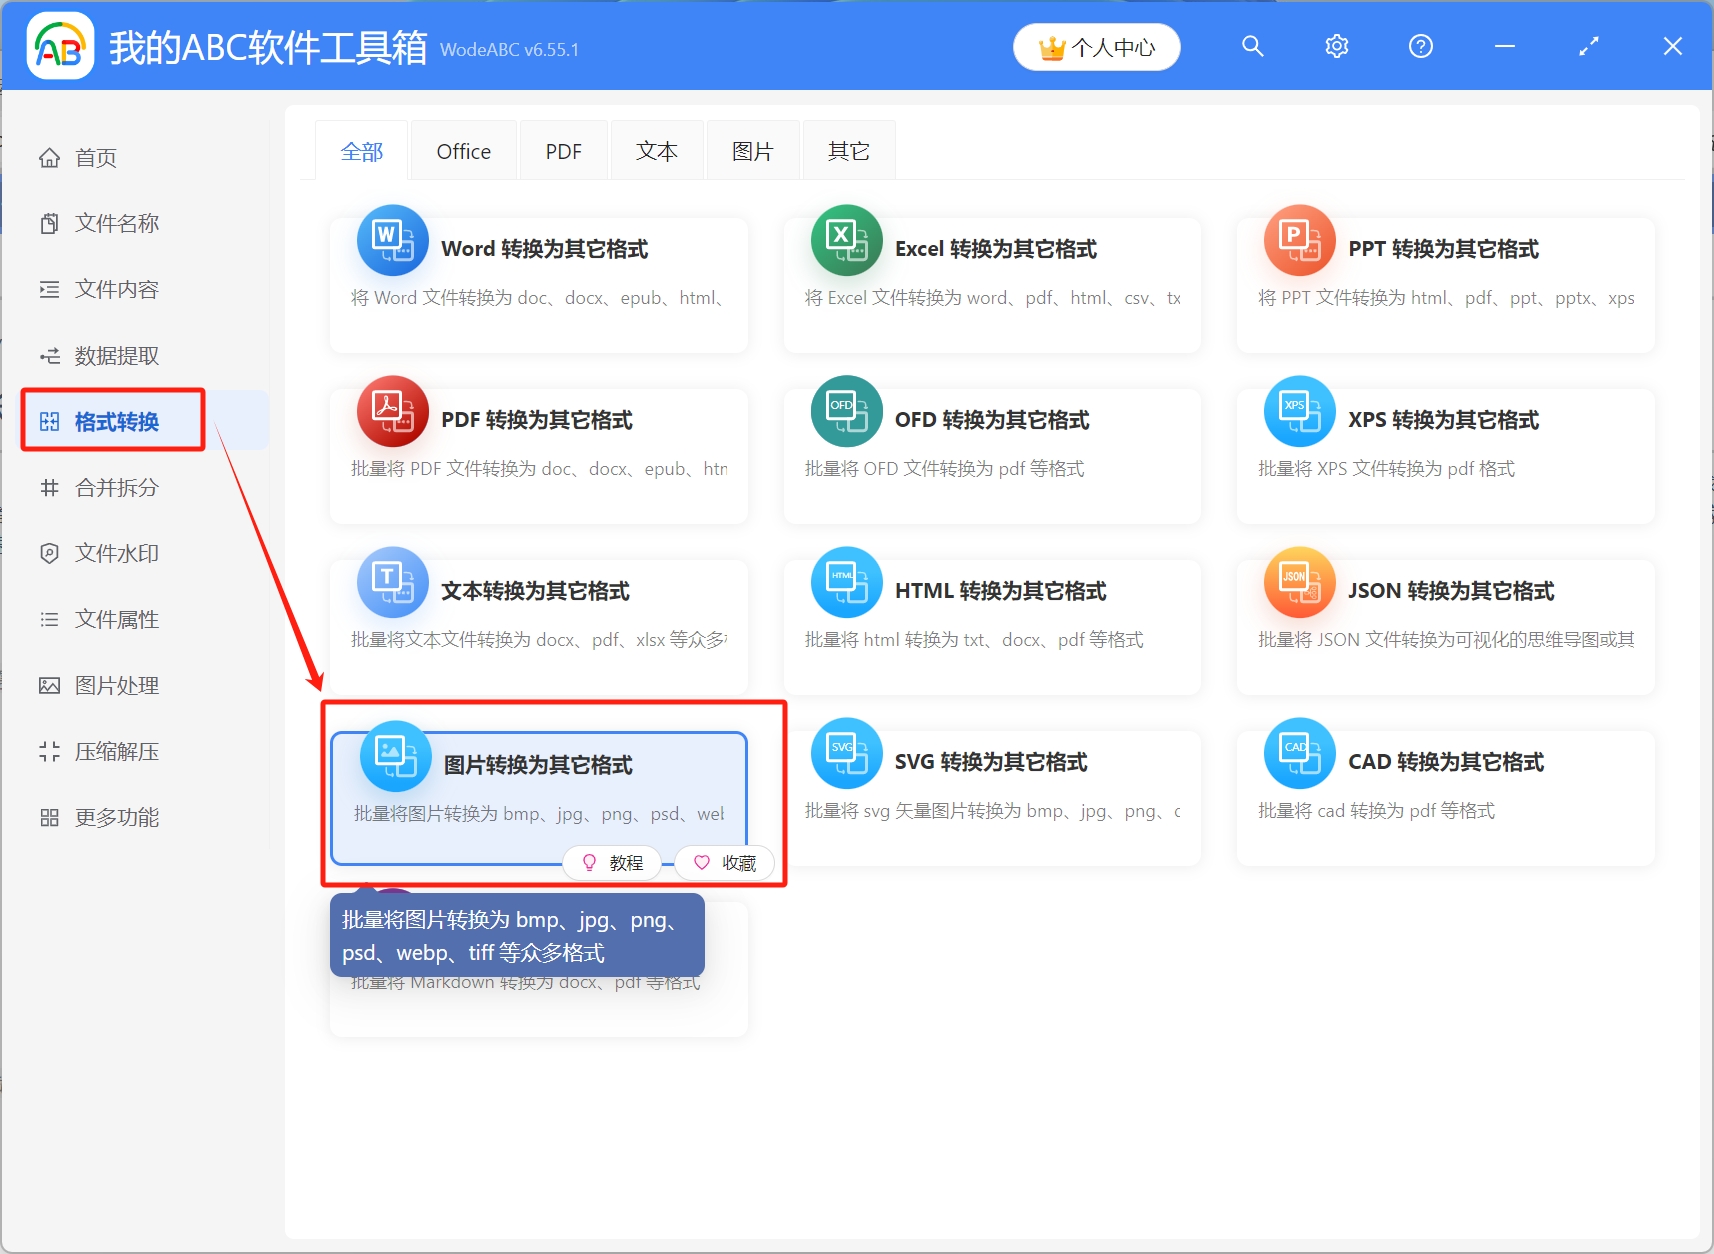
Task: Select the OFD conversion icon
Action: [x=846, y=411]
